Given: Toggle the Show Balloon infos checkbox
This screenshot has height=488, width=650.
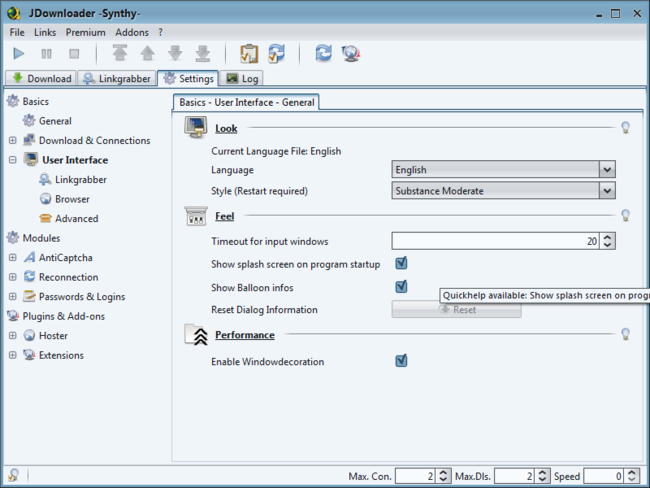Looking at the screenshot, I should (x=401, y=286).
